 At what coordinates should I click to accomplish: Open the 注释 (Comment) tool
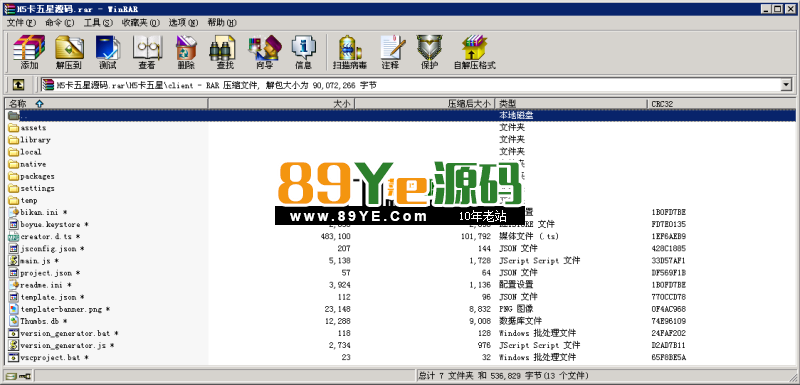pyautogui.click(x=390, y=52)
